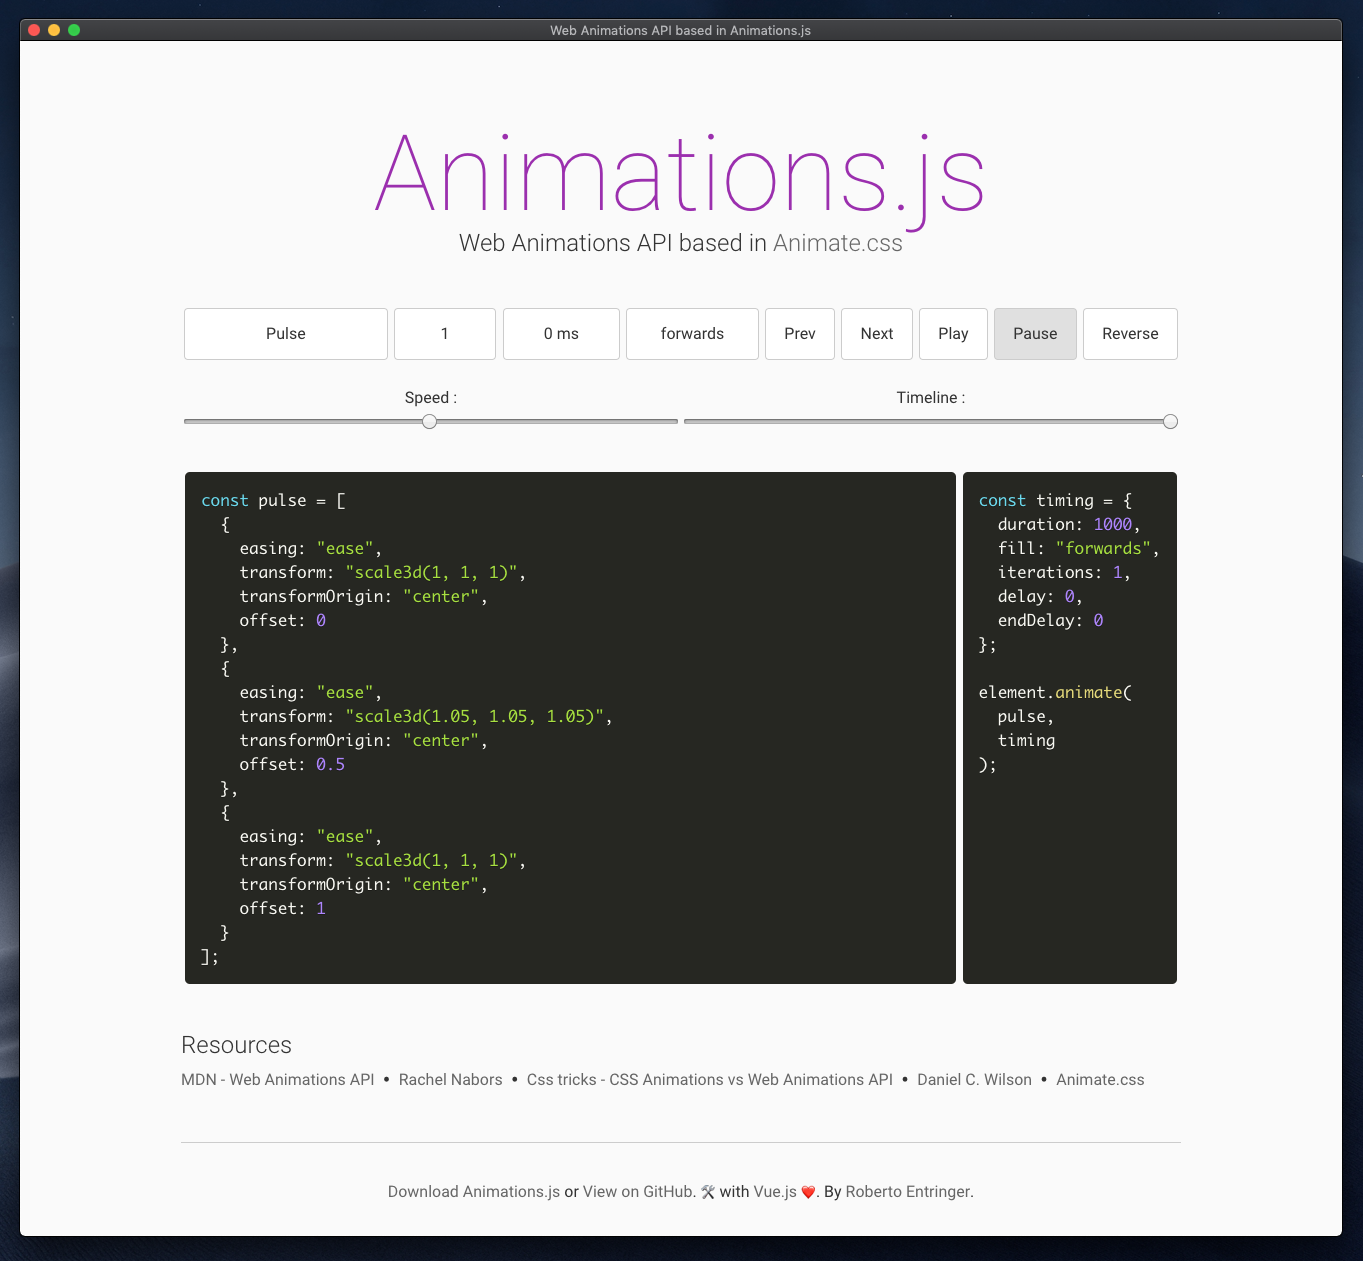Go to the next animation with Next
The height and width of the screenshot is (1261, 1363).
(877, 334)
